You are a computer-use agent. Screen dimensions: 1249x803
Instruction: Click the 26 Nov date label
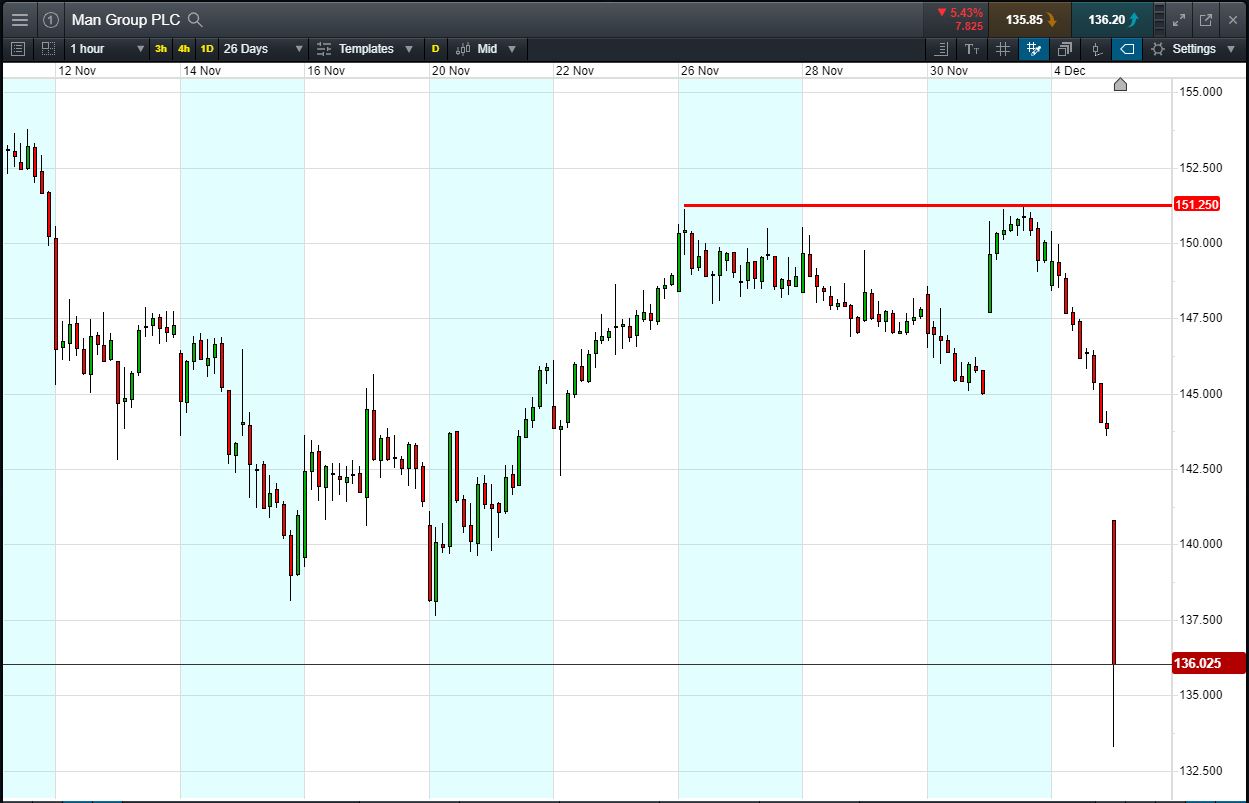700,71
